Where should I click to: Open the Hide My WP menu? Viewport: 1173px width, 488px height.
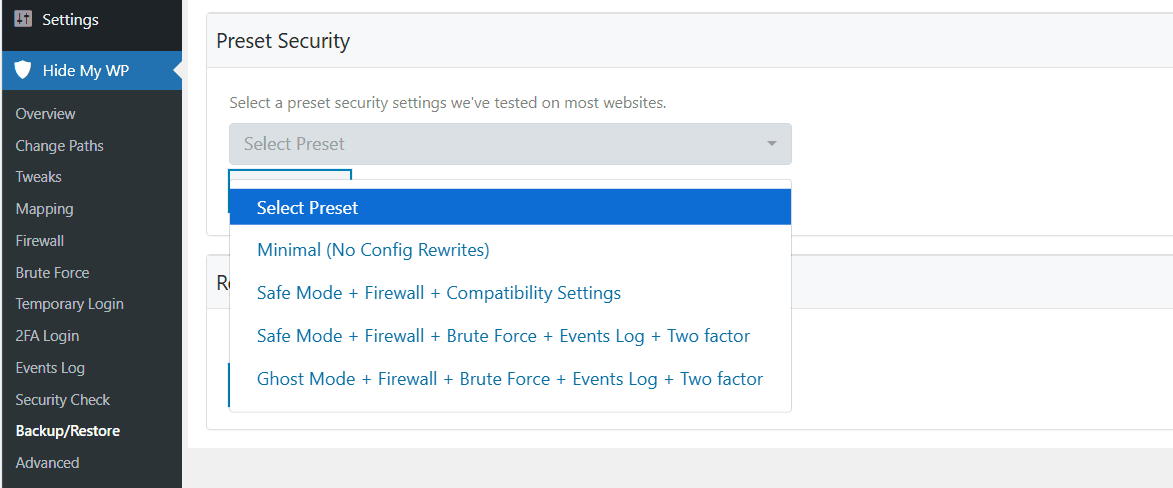click(x=91, y=70)
